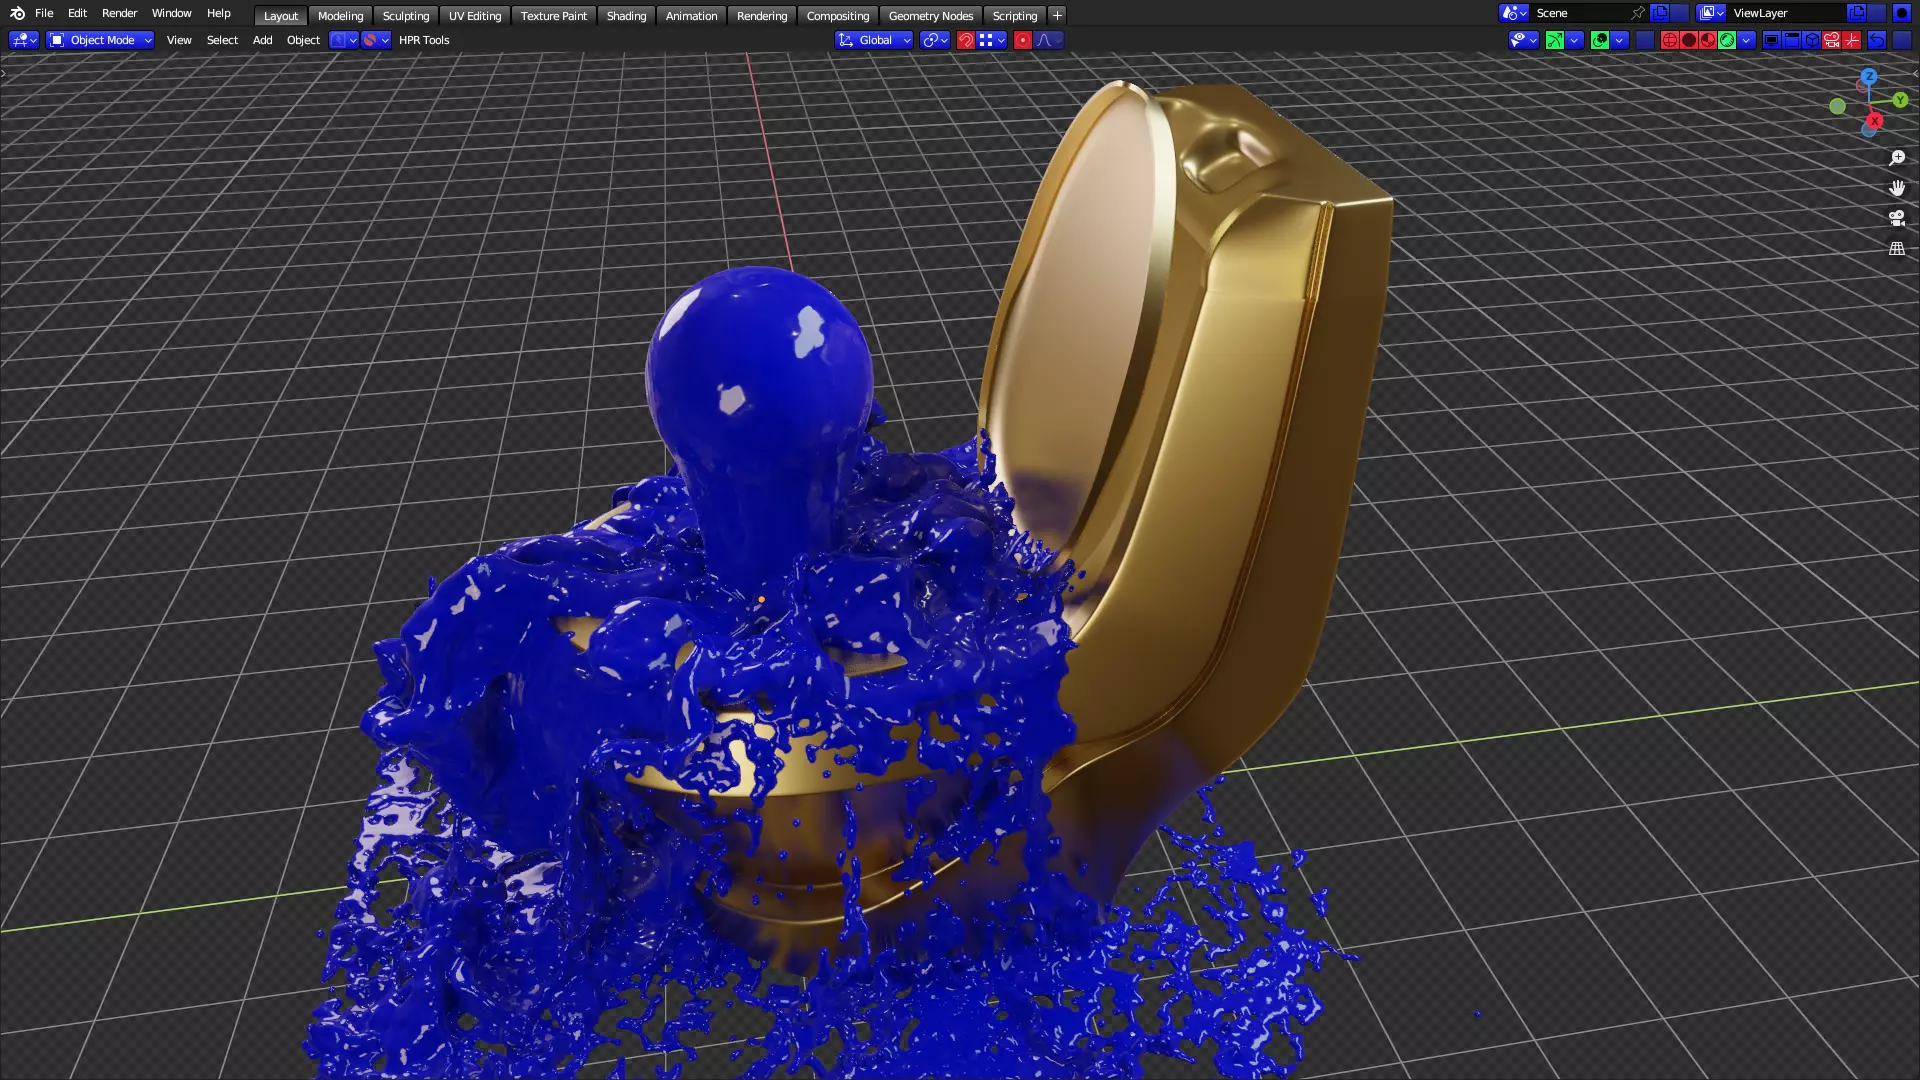The width and height of the screenshot is (1920, 1080).
Task: Open the HPR Tools menu
Action: point(424,40)
